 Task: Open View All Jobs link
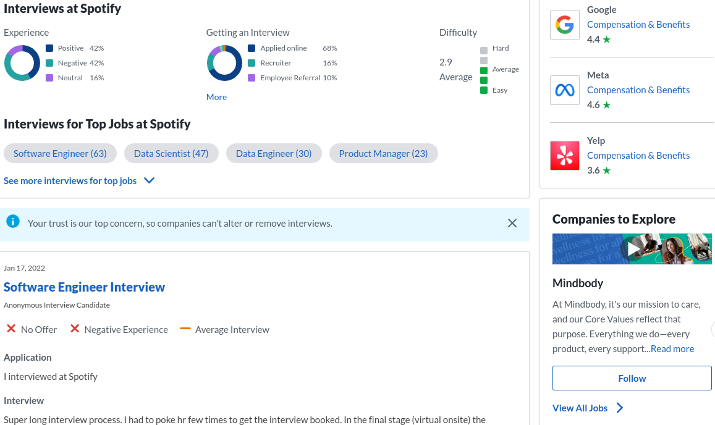click(x=580, y=408)
